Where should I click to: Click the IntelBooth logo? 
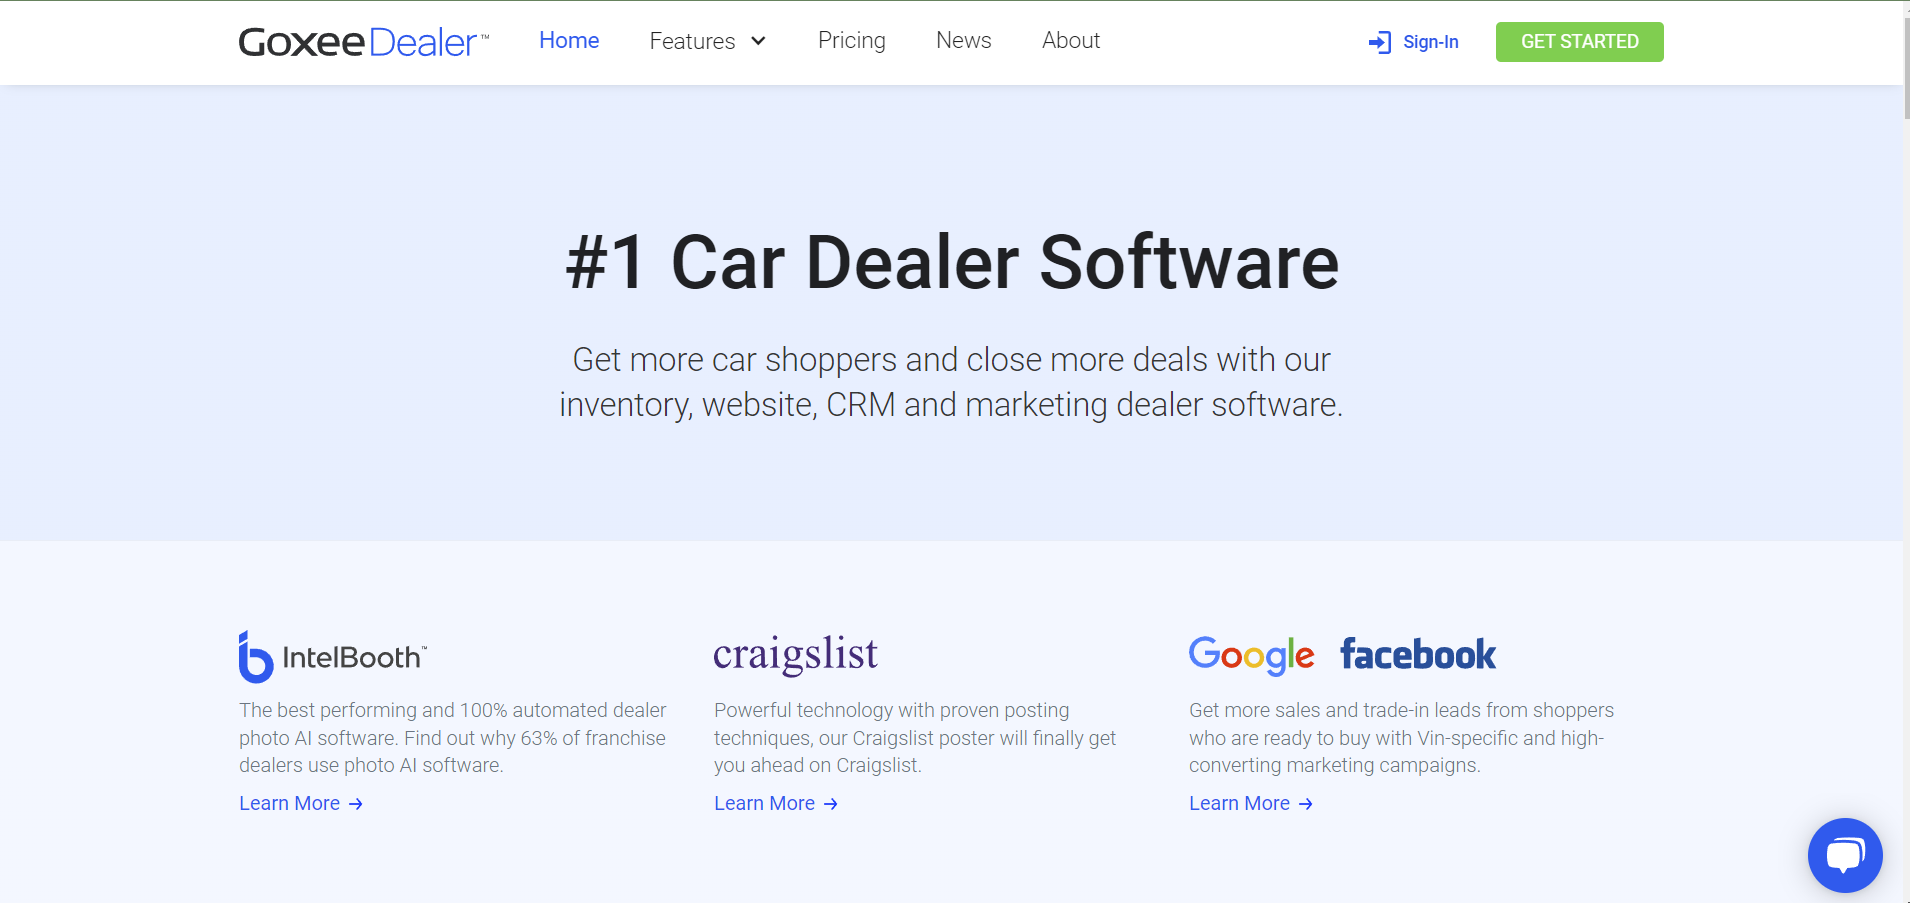coord(332,655)
